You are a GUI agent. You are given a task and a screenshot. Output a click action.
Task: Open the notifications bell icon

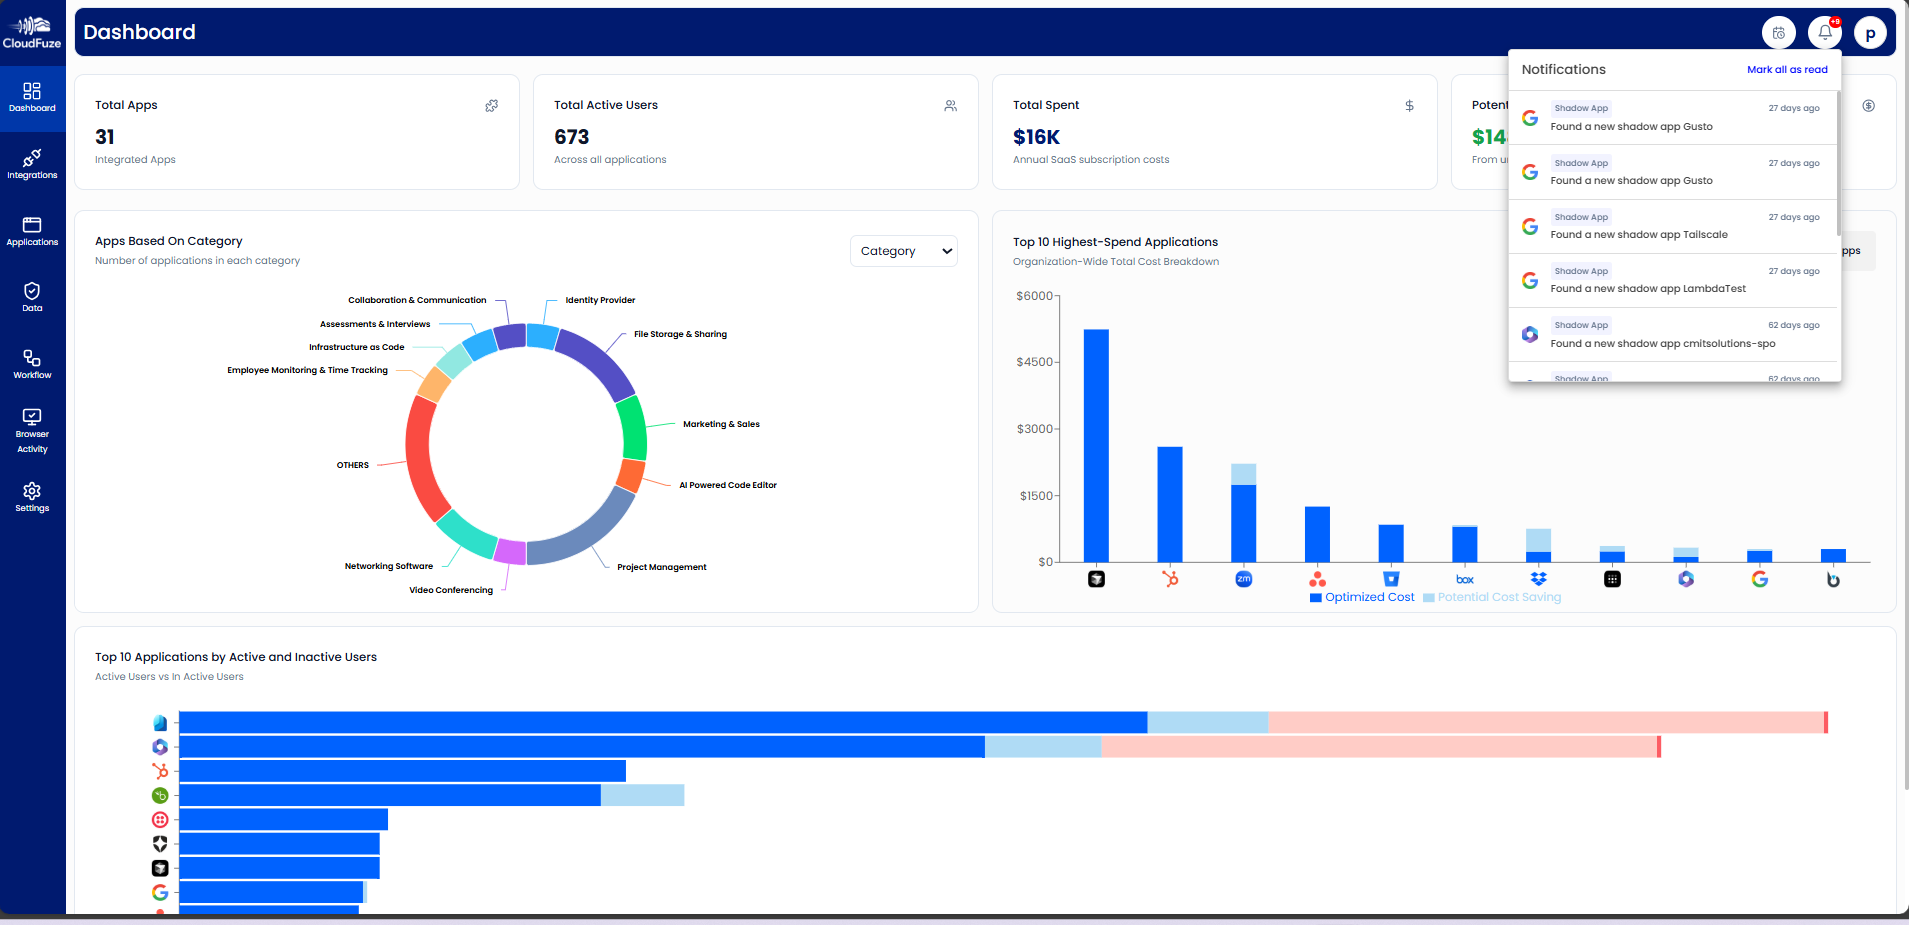1824,33
